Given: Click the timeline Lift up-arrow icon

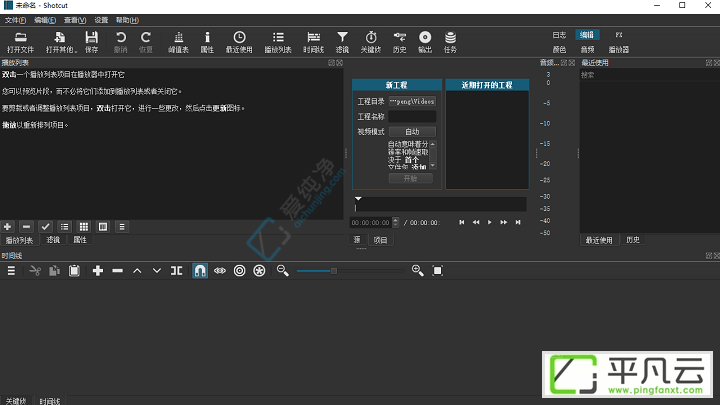Looking at the screenshot, I should pyautogui.click(x=137, y=271).
